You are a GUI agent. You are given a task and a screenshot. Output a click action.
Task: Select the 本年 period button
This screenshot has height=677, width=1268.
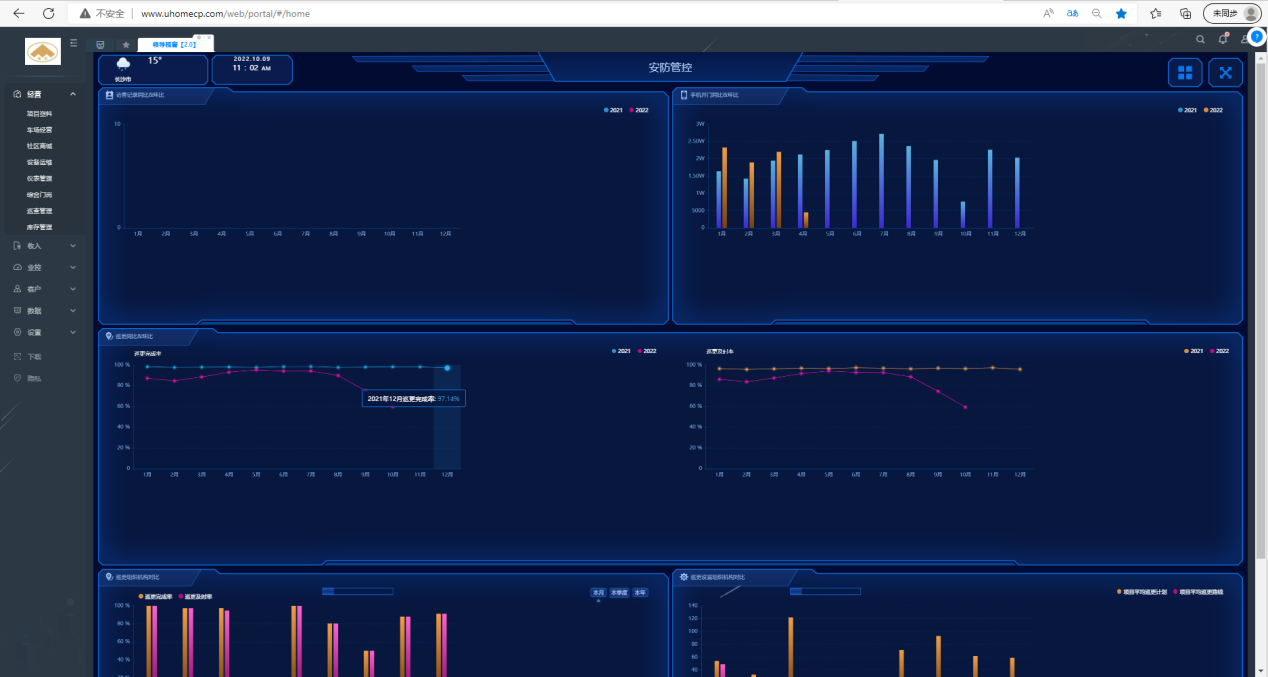point(640,592)
